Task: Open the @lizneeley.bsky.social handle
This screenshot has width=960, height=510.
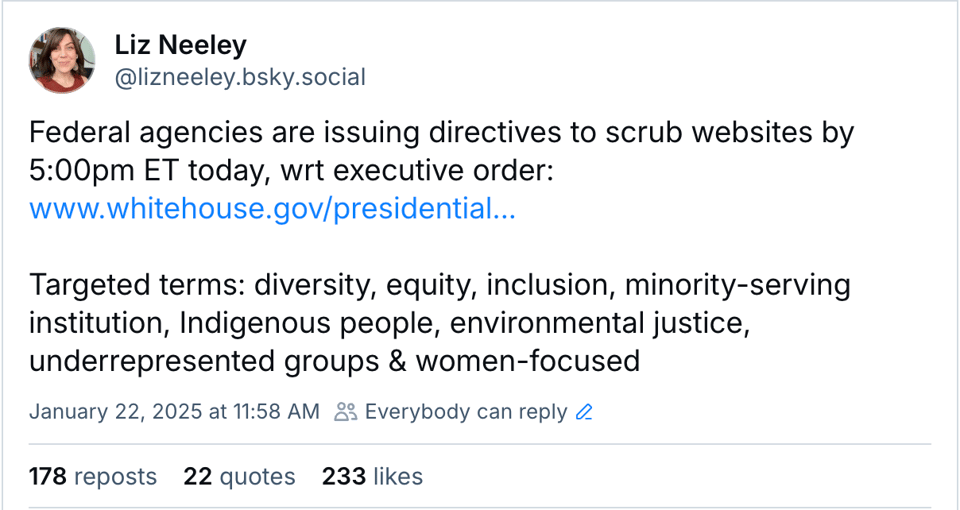Action: point(240,77)
